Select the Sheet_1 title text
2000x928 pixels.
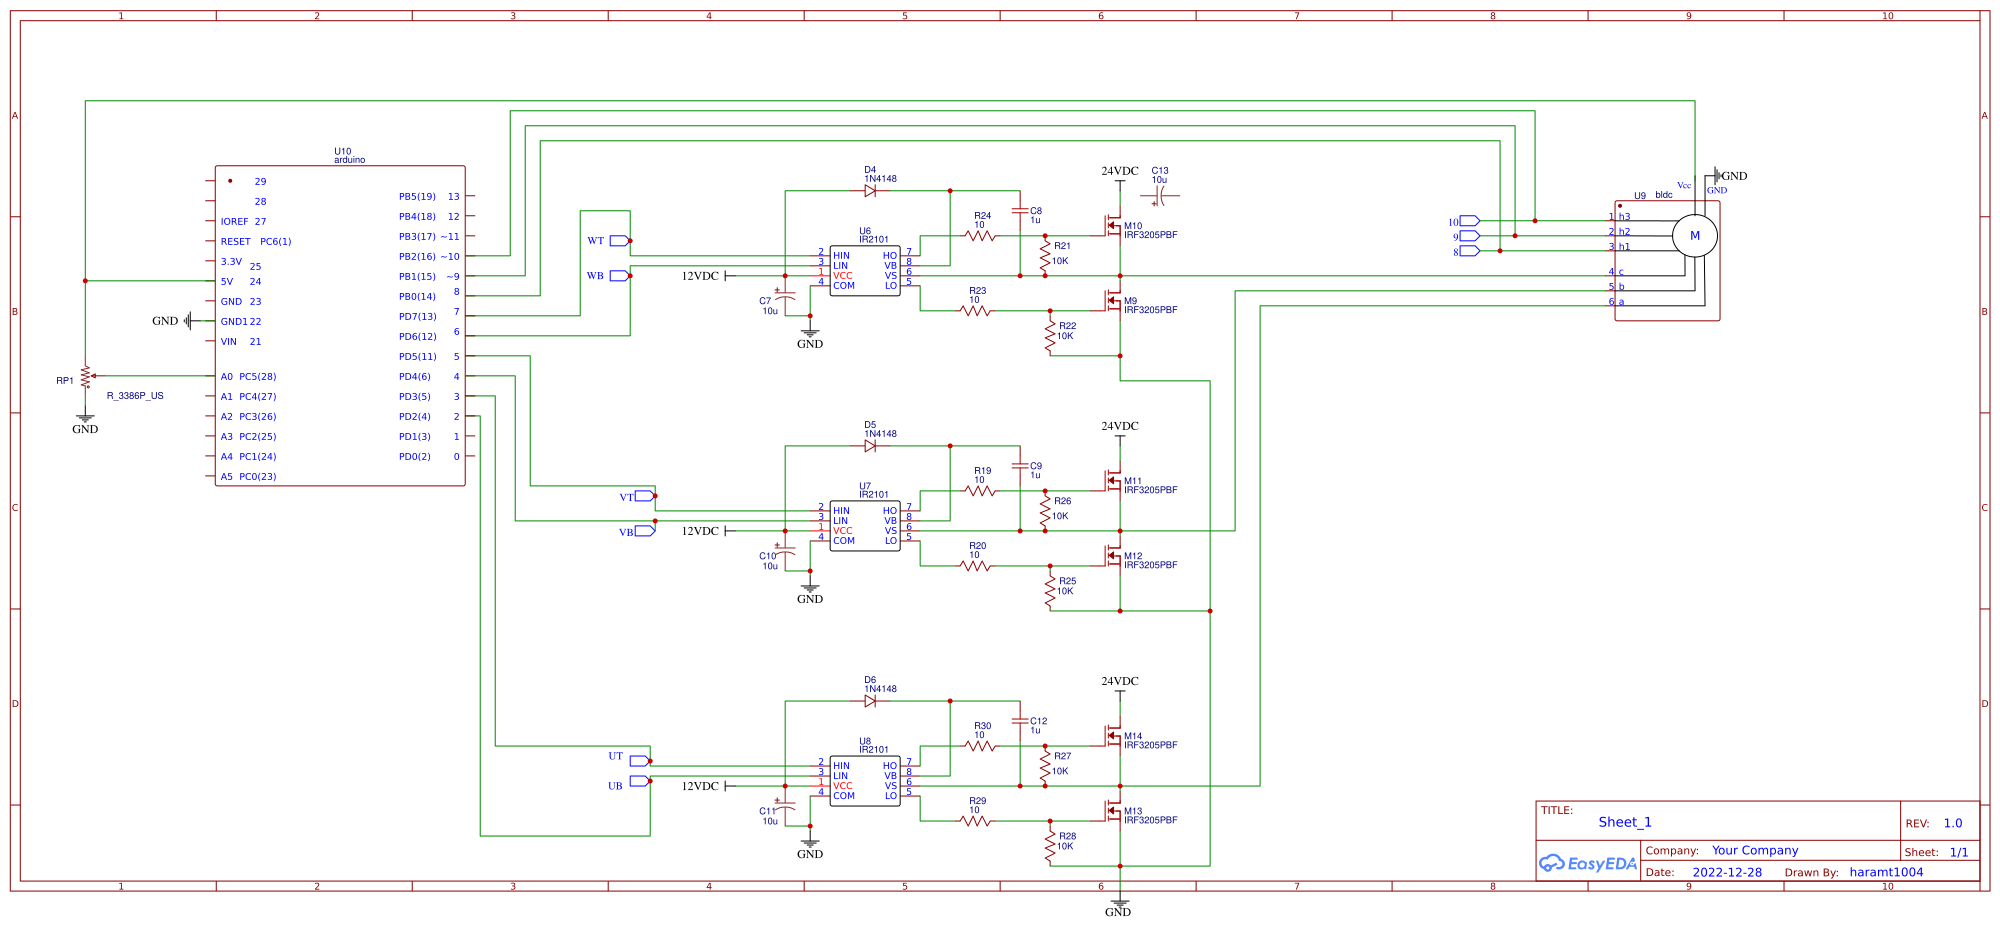point(1625,822)
